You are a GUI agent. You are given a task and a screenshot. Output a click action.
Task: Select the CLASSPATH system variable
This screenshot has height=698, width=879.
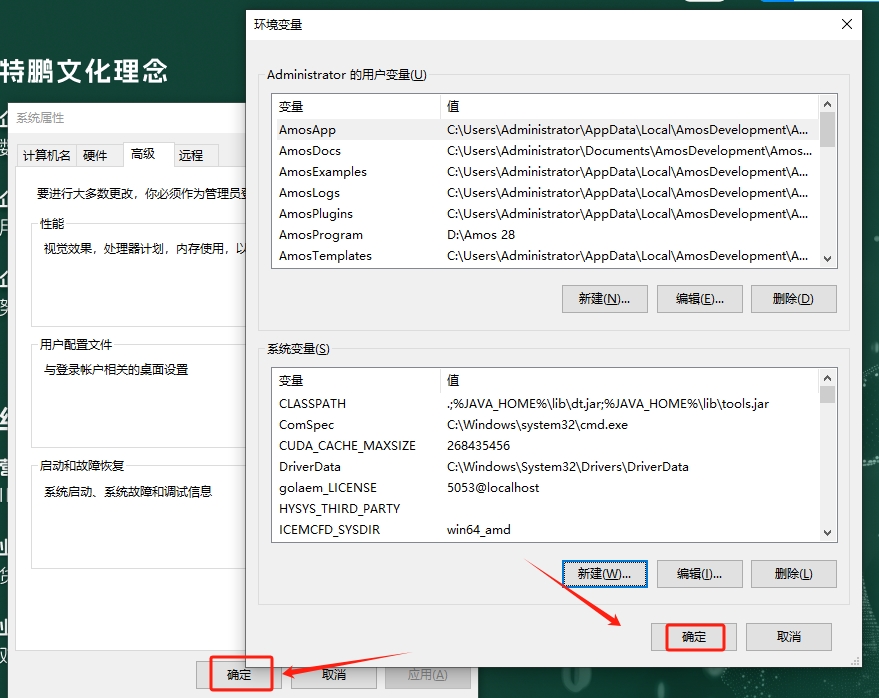tap(312, 404)
